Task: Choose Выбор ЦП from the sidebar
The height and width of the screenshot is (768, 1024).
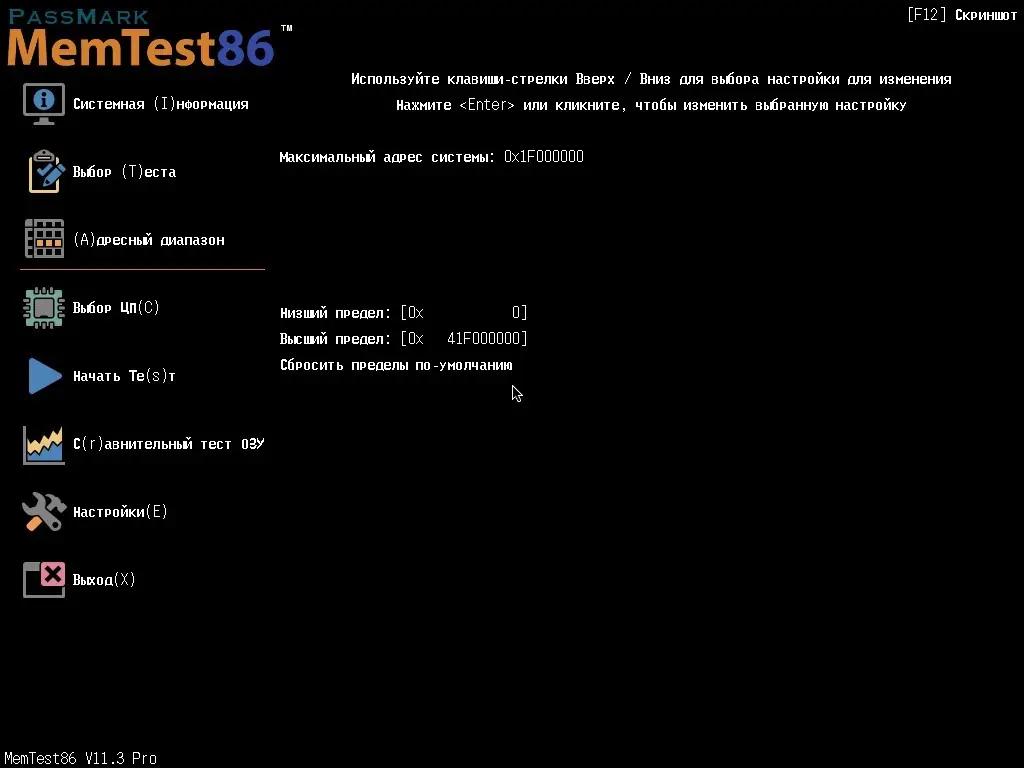Action: 117,307
